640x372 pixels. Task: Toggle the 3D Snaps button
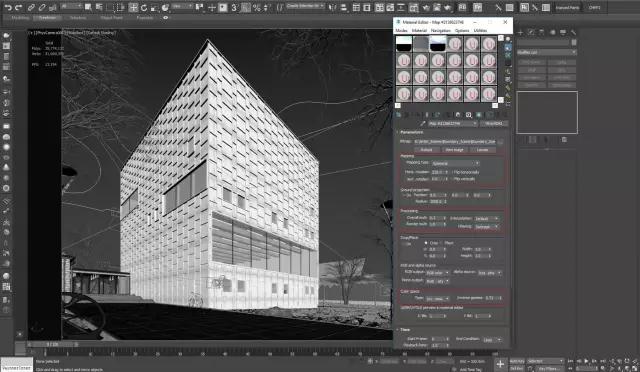point(234,7)
